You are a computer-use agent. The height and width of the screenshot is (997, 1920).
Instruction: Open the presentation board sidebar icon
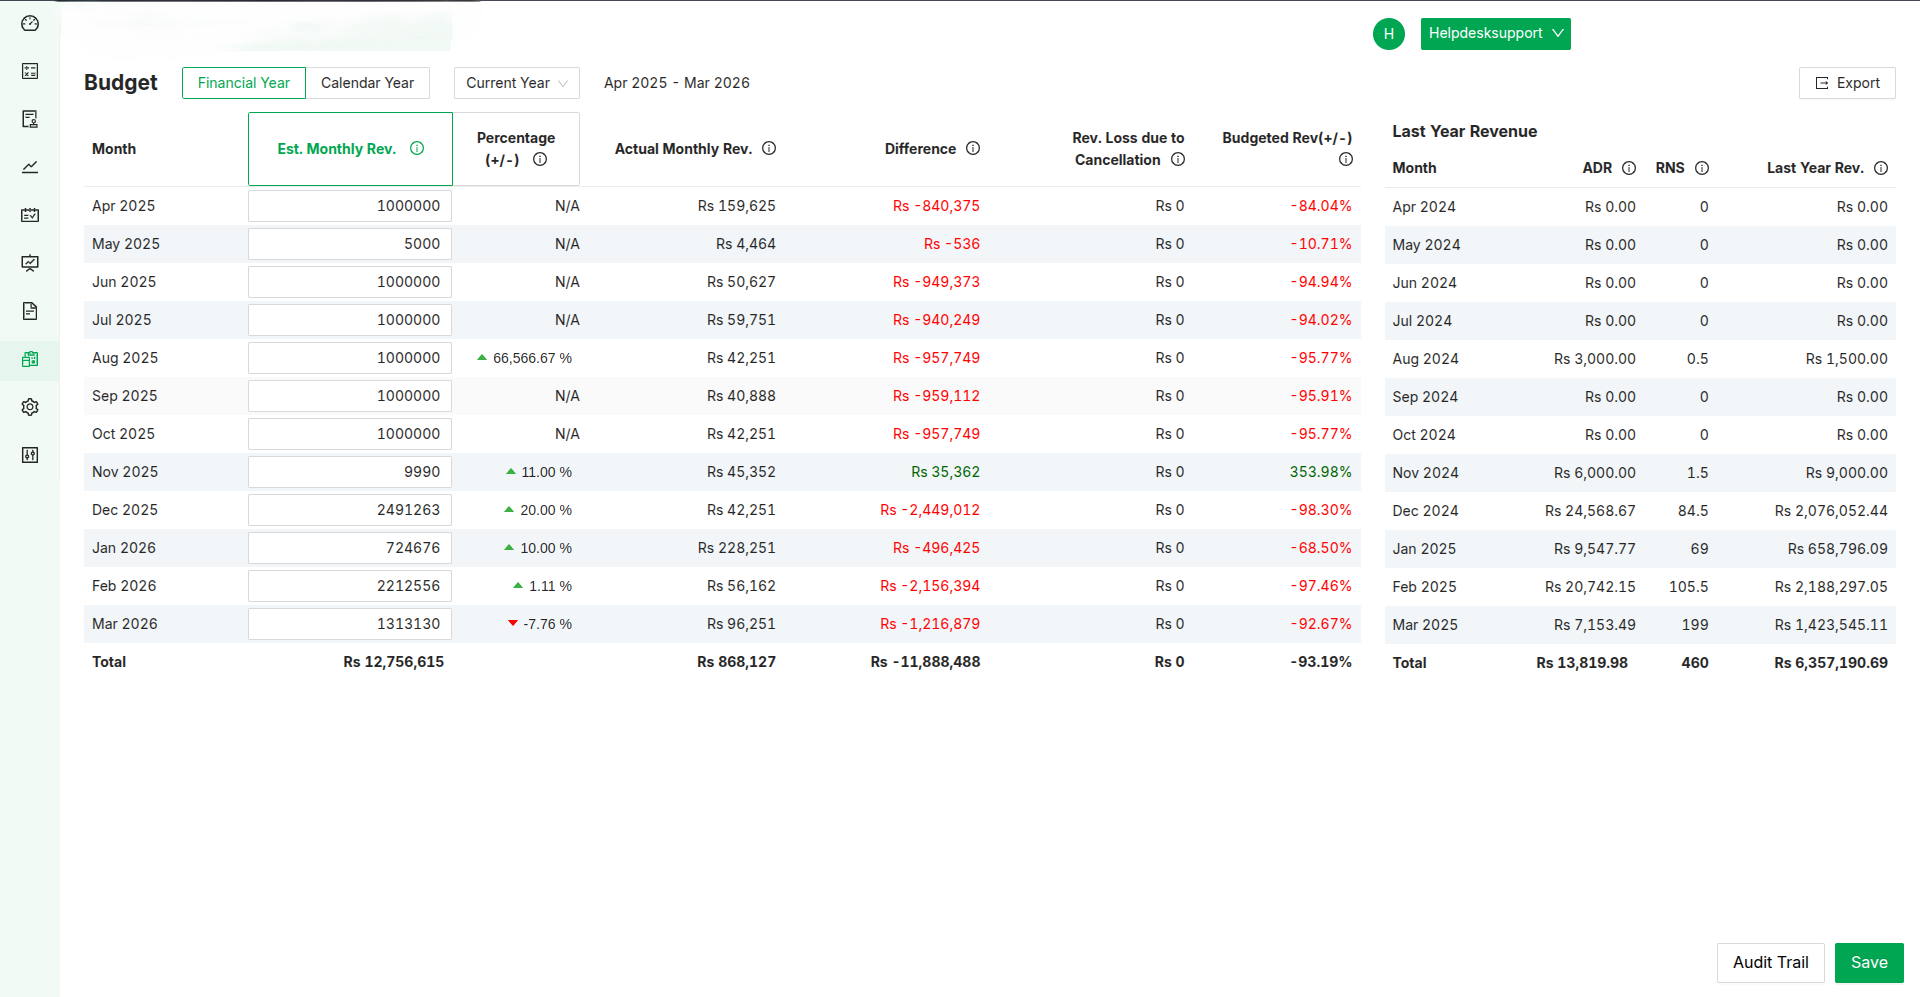click(x=30, y=263)
